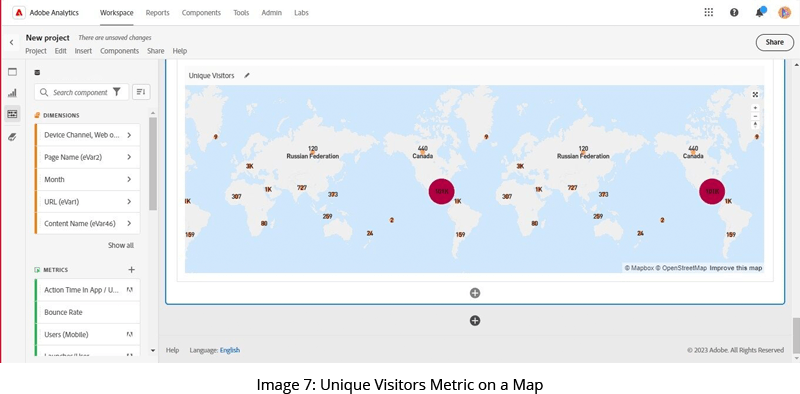Open the user profile avatar
Screen dimensions: 800x394
coord(784,13)
